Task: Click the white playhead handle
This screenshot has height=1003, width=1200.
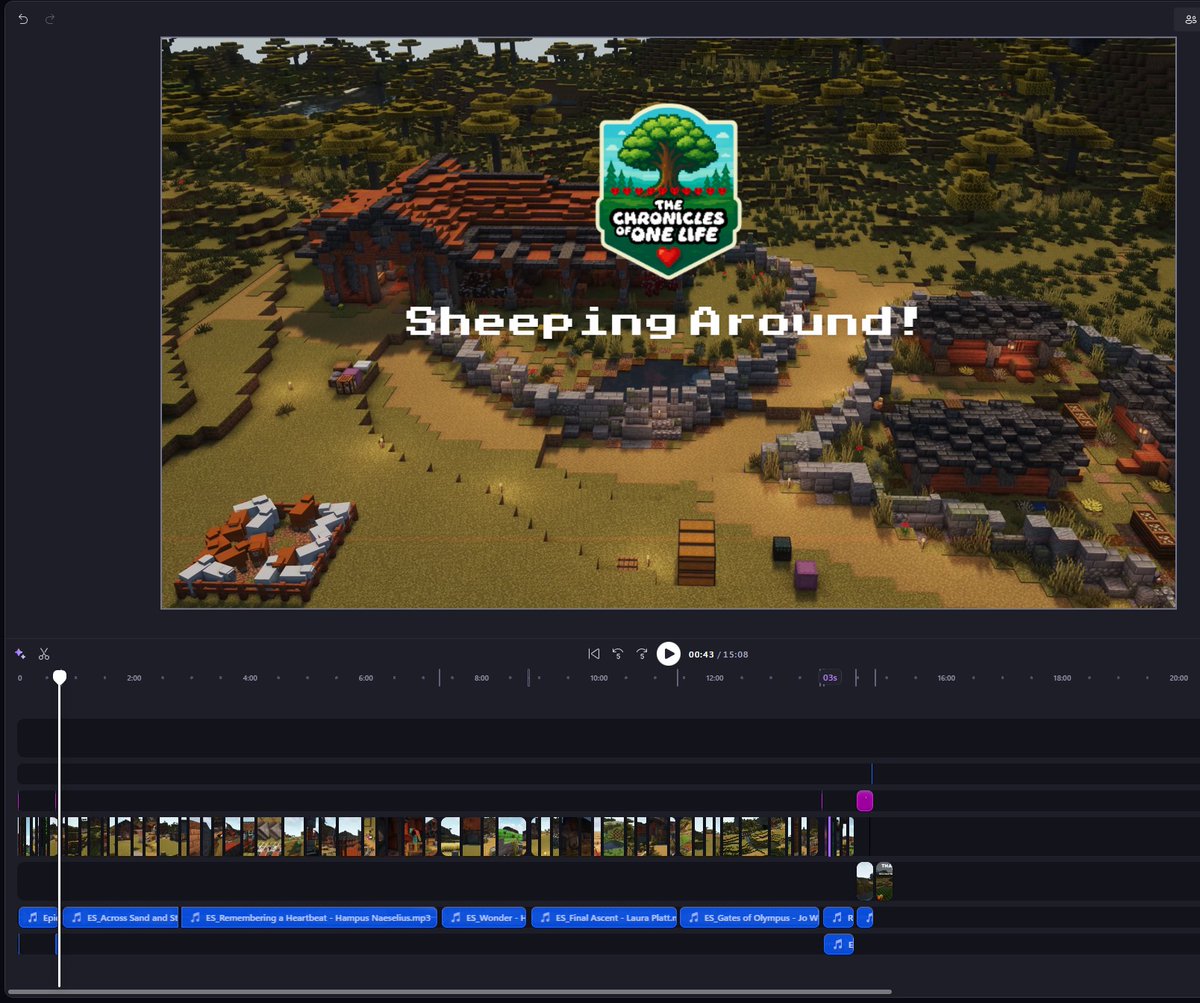Action: 60,677
